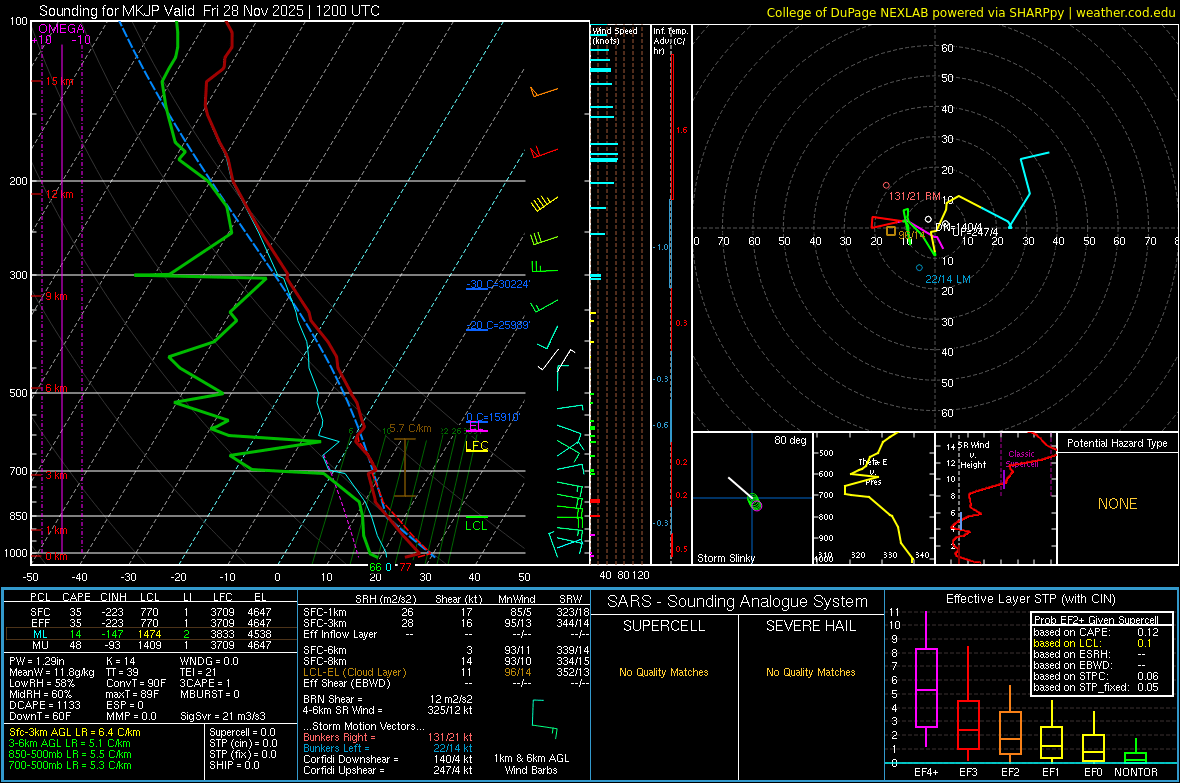
Task: Click the 'MeanW = 11.8g/kg' value
Action: 52,672
